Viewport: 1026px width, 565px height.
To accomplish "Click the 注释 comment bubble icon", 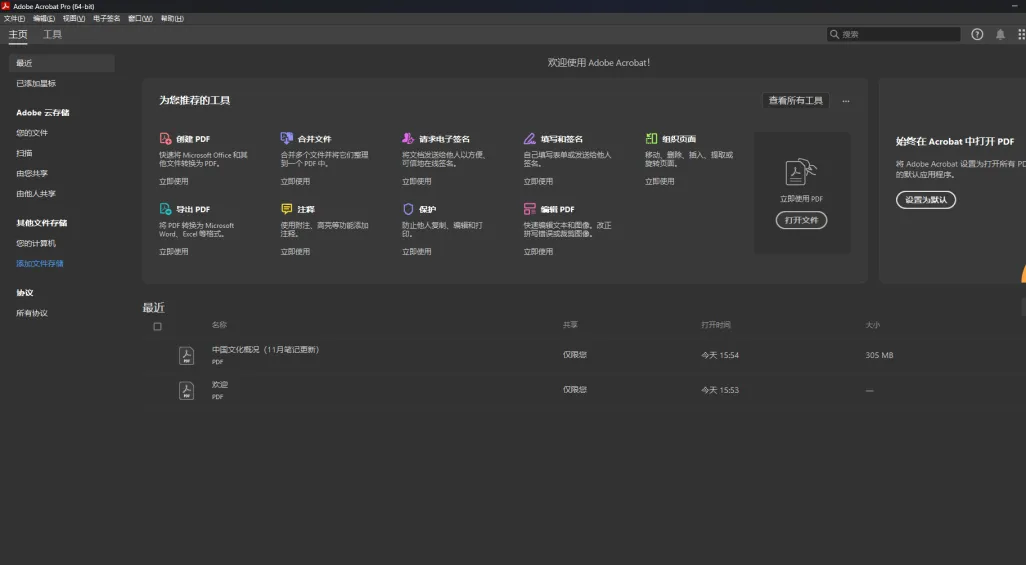I will point(287,209).
